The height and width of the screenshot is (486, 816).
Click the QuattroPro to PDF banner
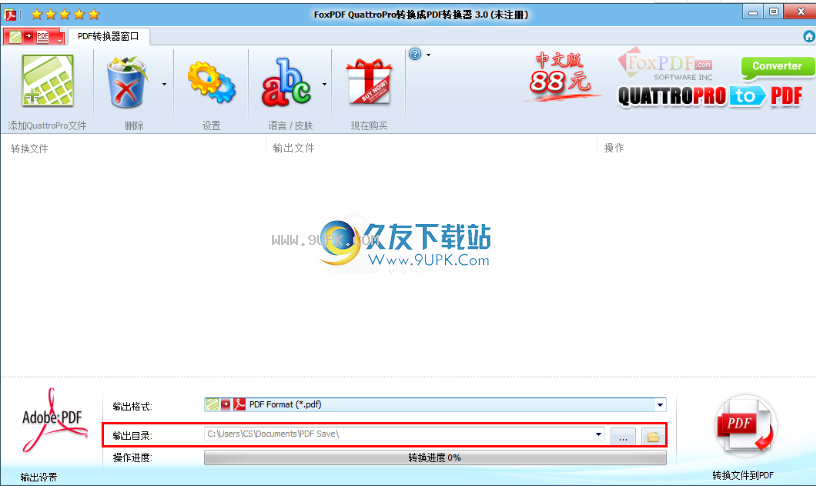coord(710,96)
